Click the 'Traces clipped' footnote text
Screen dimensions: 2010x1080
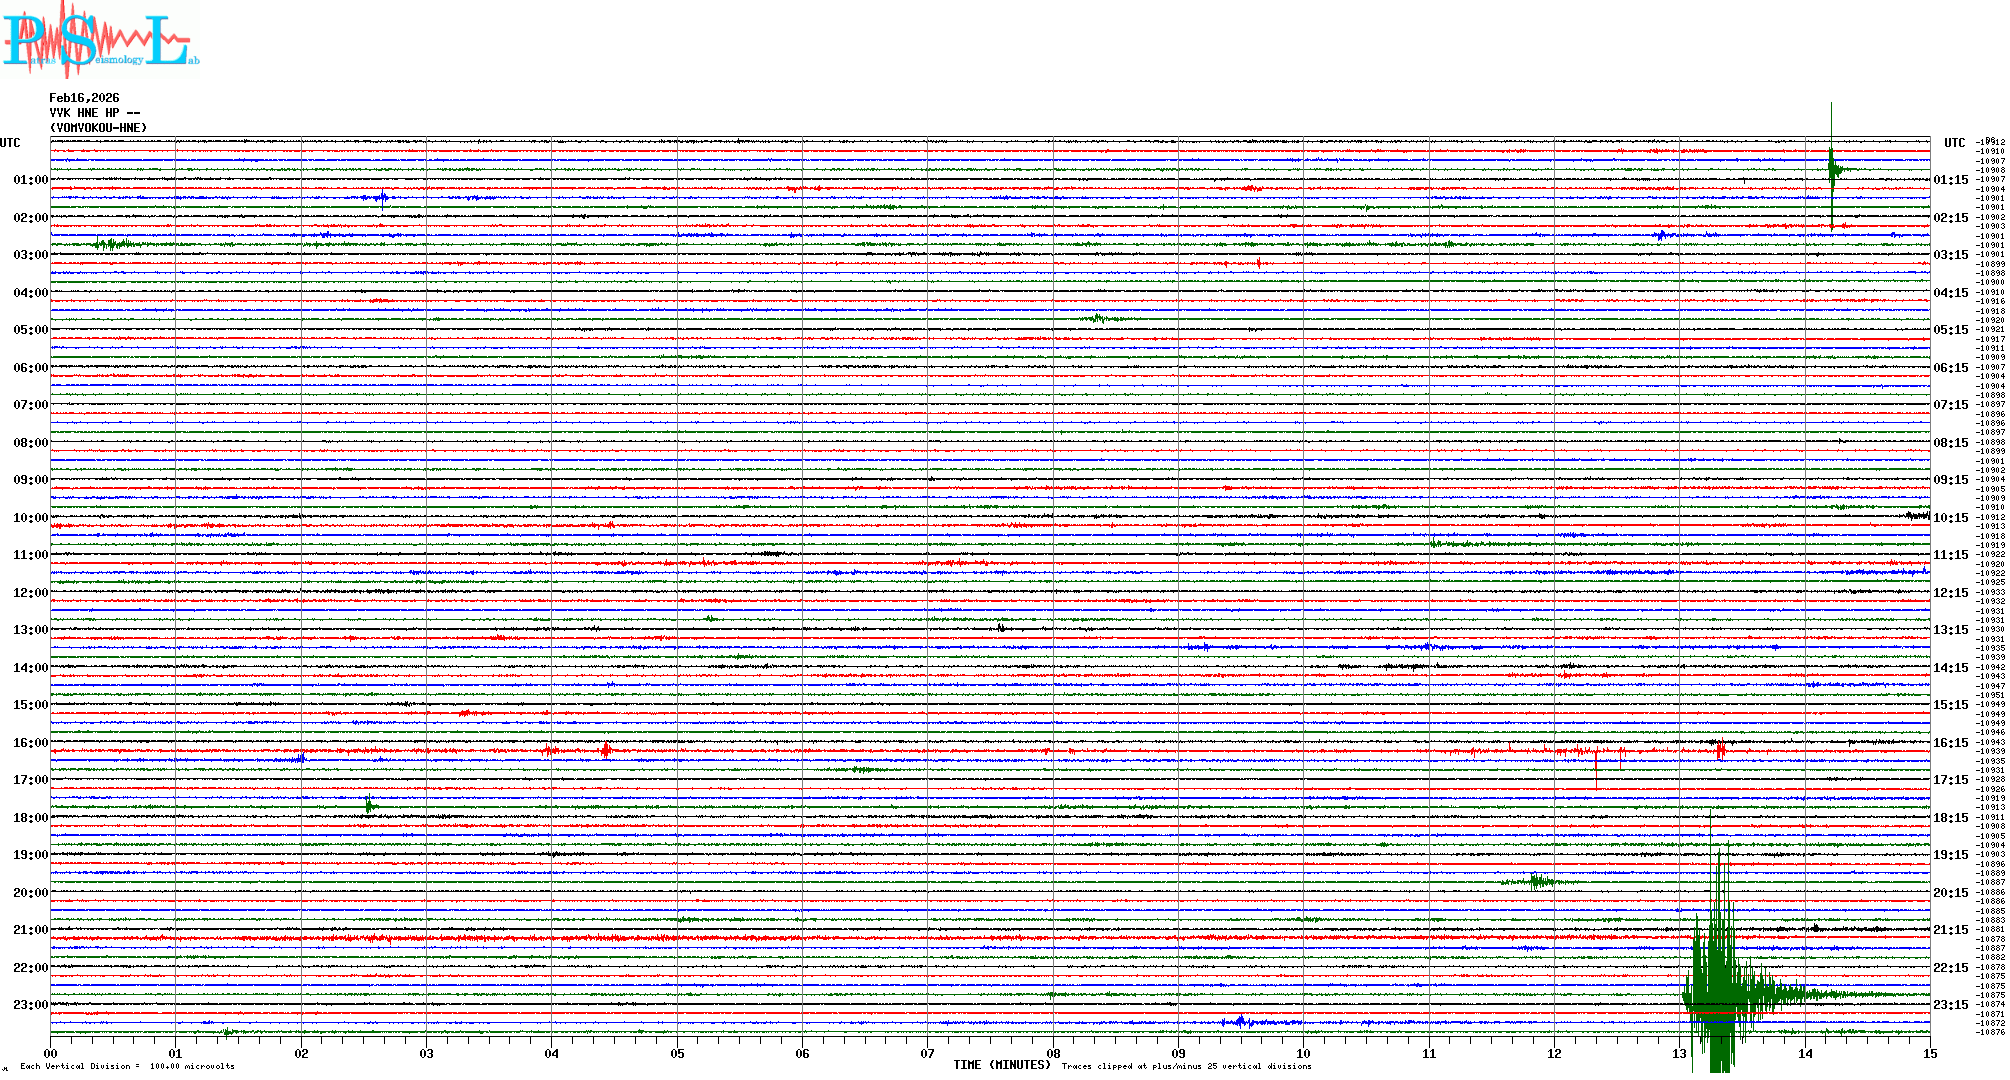(x=1186, y=1066)
